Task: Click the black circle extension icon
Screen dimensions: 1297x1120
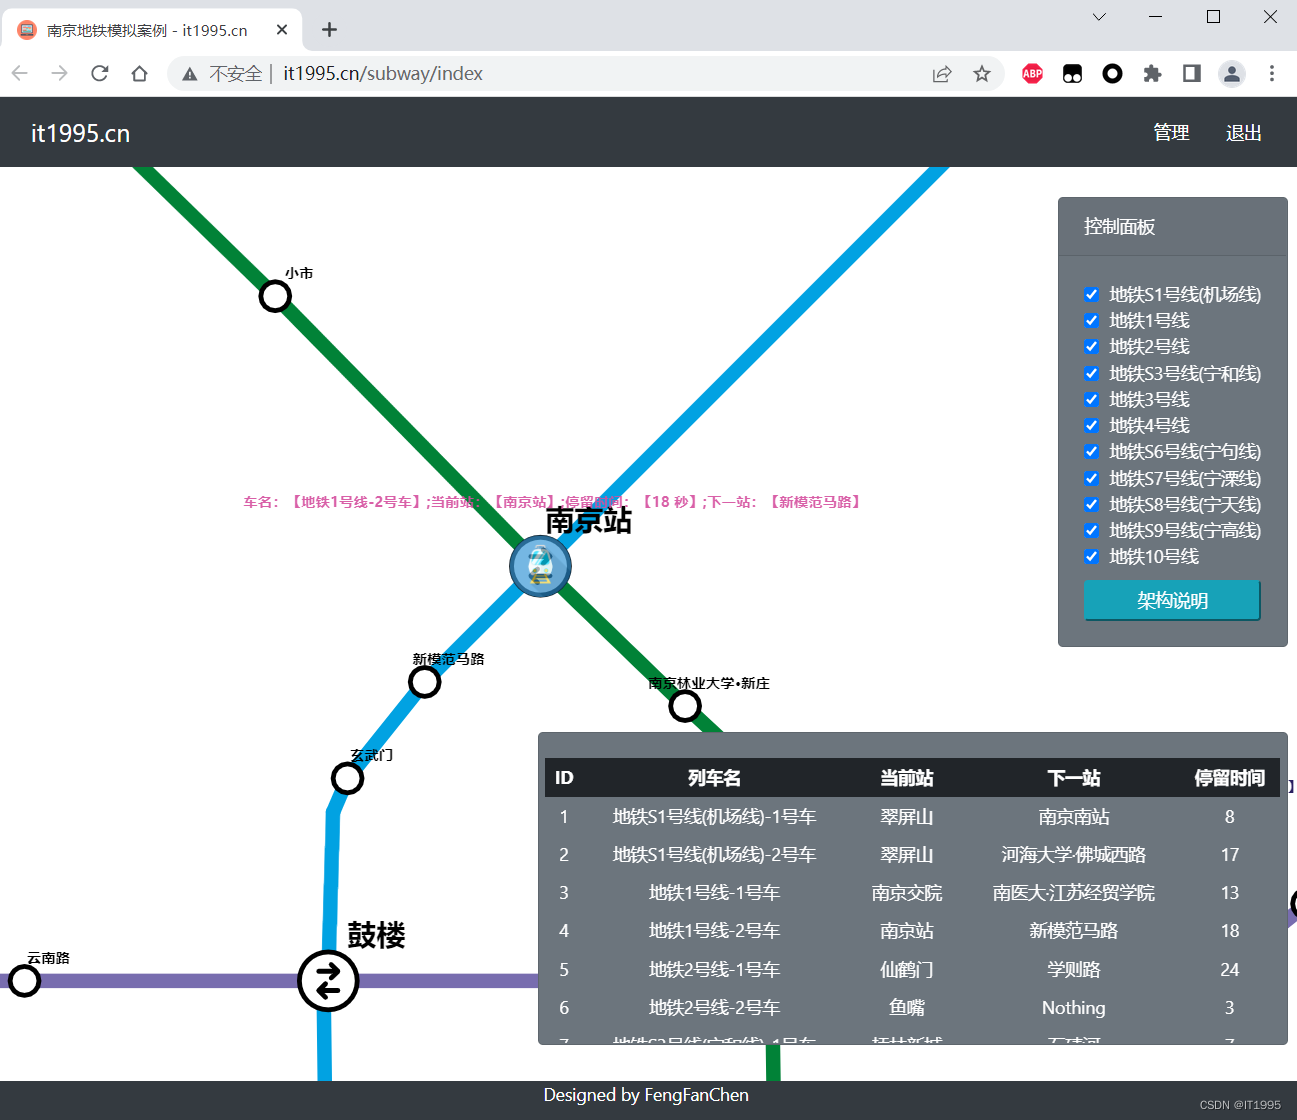Action: (x=1112, y=73)
